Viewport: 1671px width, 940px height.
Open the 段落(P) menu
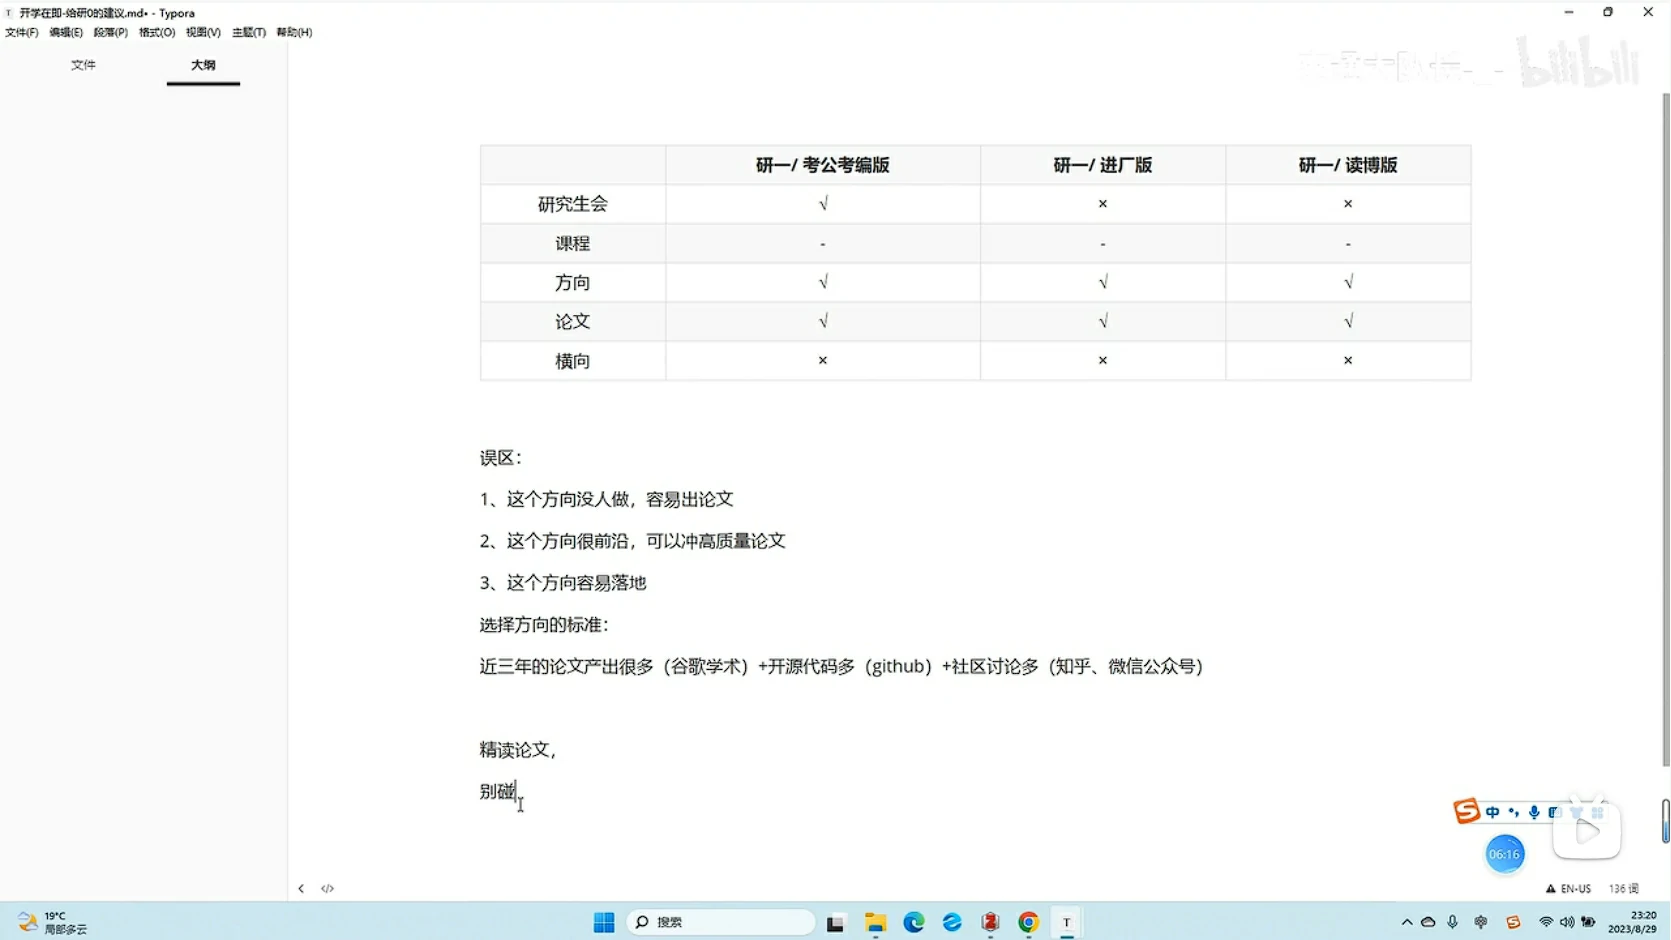111,32
